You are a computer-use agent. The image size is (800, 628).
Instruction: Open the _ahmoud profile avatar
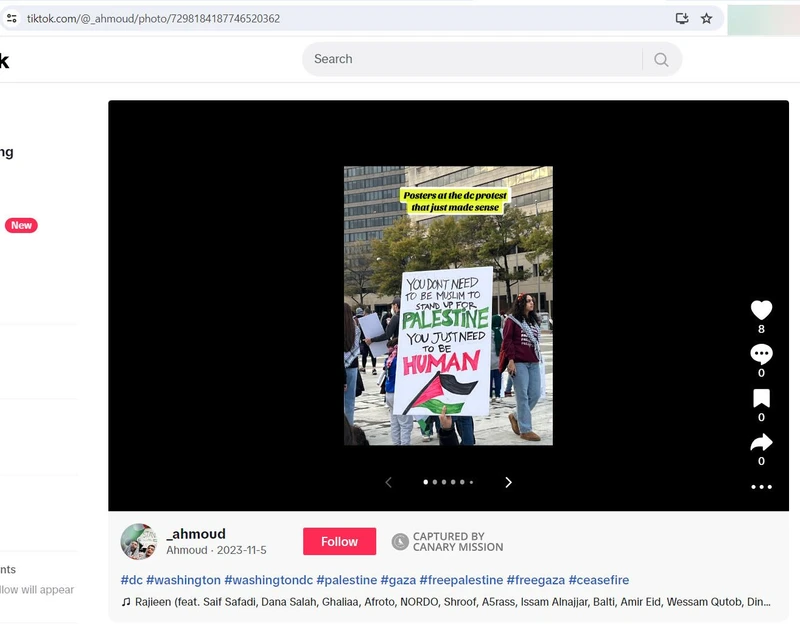139,541
